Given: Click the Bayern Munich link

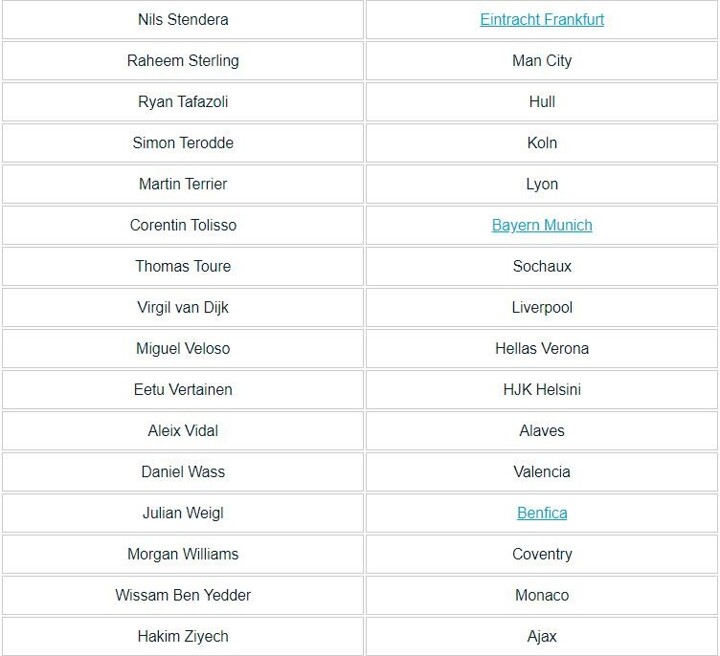Looking at the screenshot, I should click(541, 225).
